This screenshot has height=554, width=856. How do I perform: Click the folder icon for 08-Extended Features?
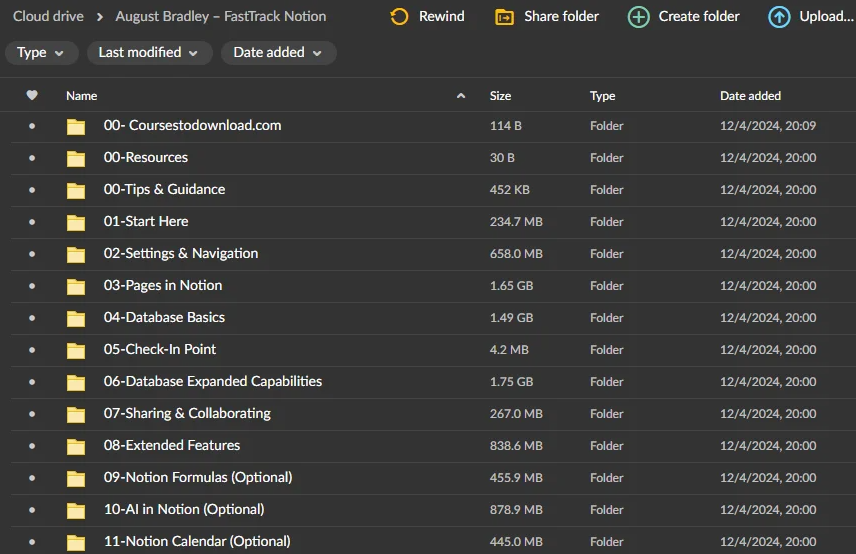[76, 446]
